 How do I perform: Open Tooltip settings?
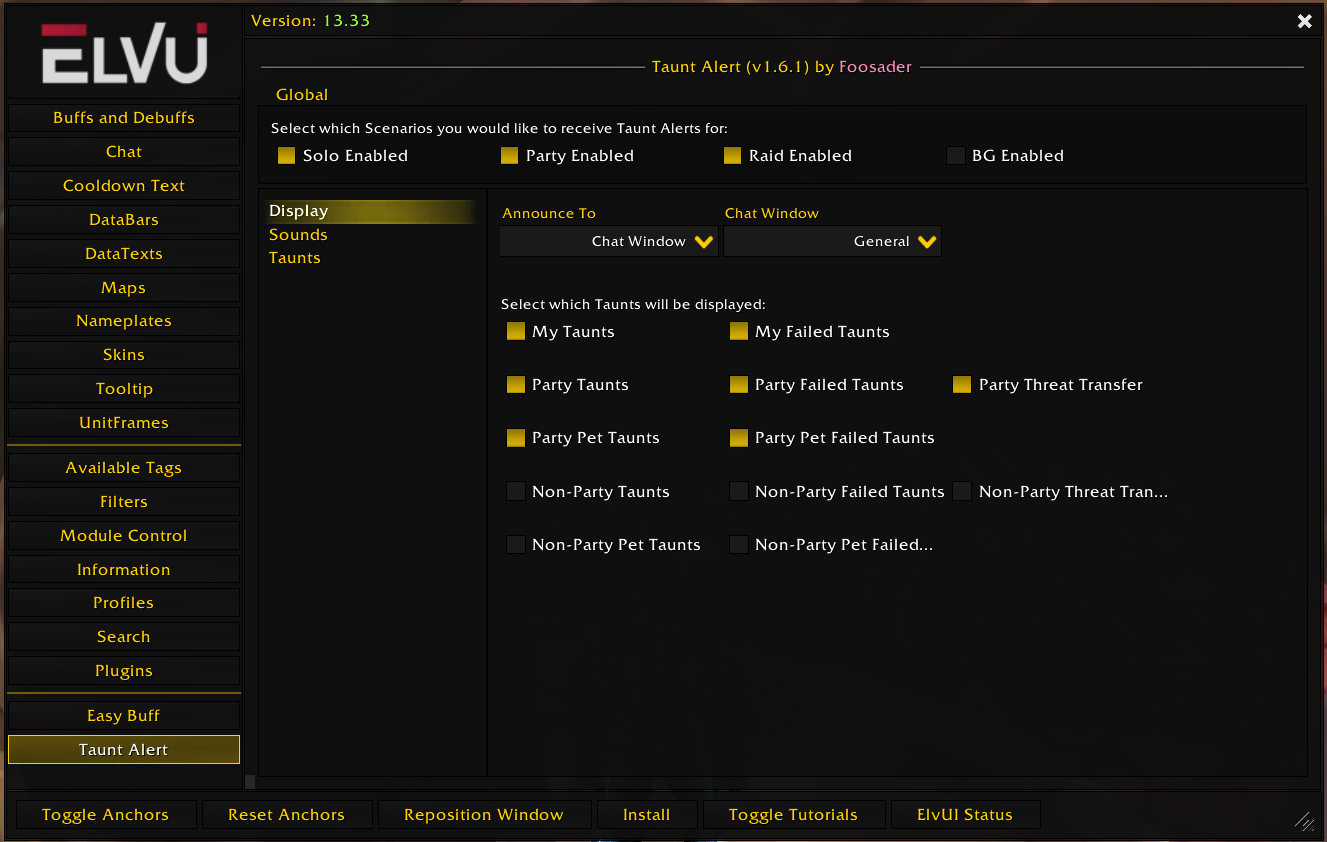point(124,389)
